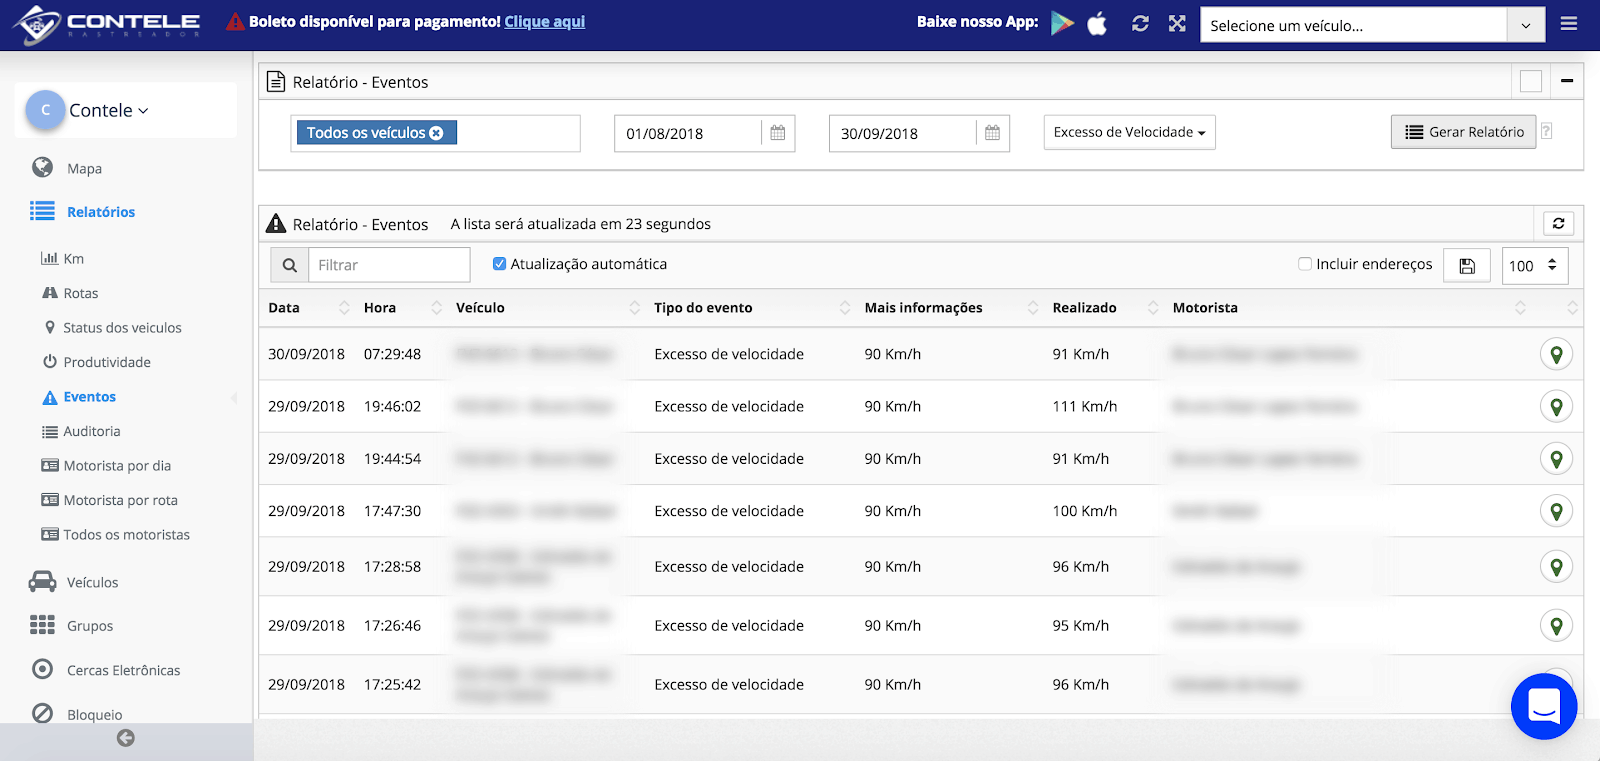Go to Bloqueio section

[x=94, y=714]
